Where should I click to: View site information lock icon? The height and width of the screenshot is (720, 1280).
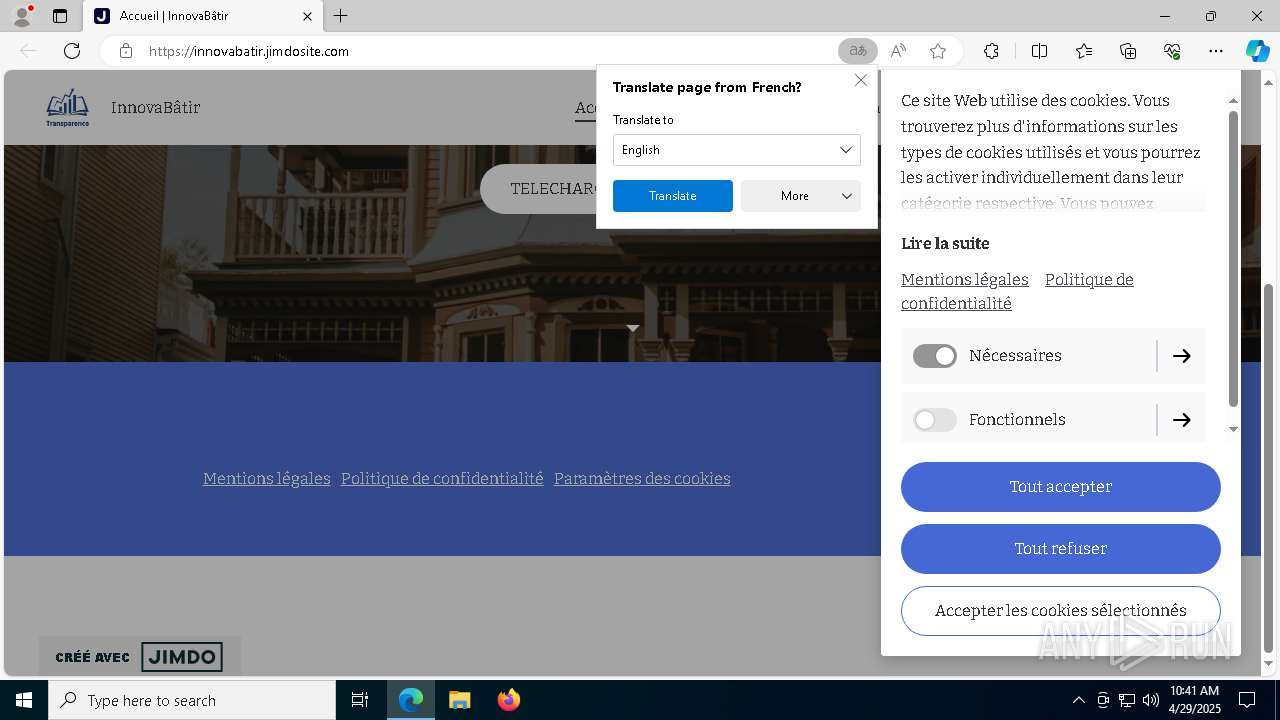click(126, 51)
